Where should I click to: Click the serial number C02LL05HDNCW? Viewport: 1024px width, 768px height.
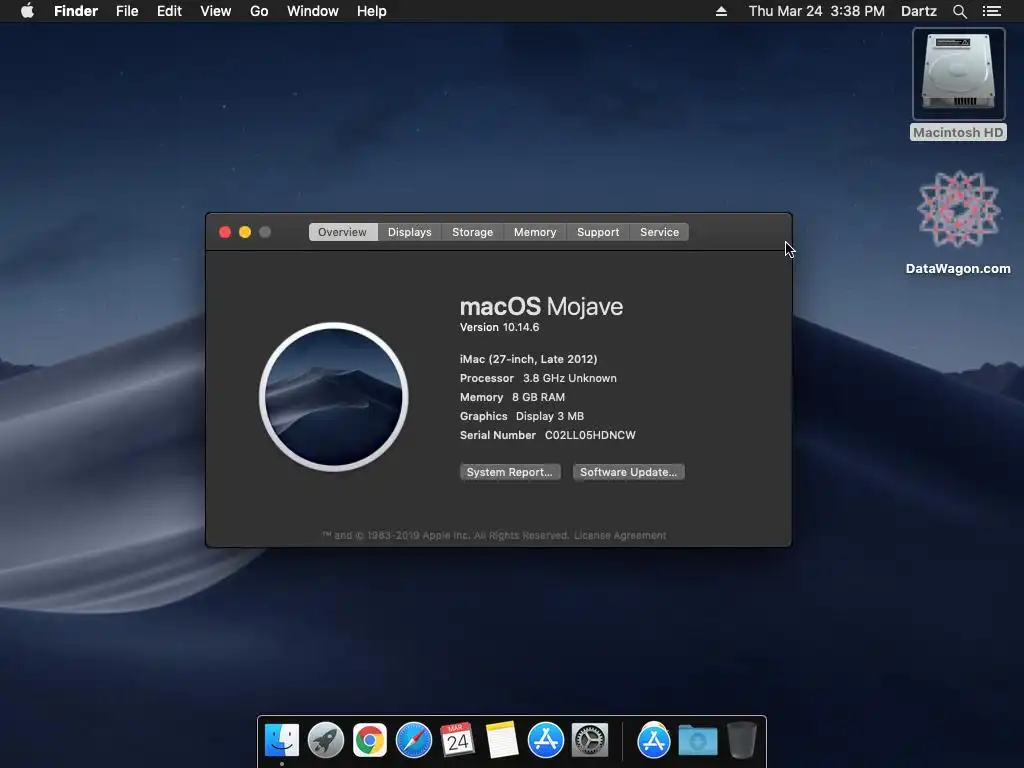590,435
